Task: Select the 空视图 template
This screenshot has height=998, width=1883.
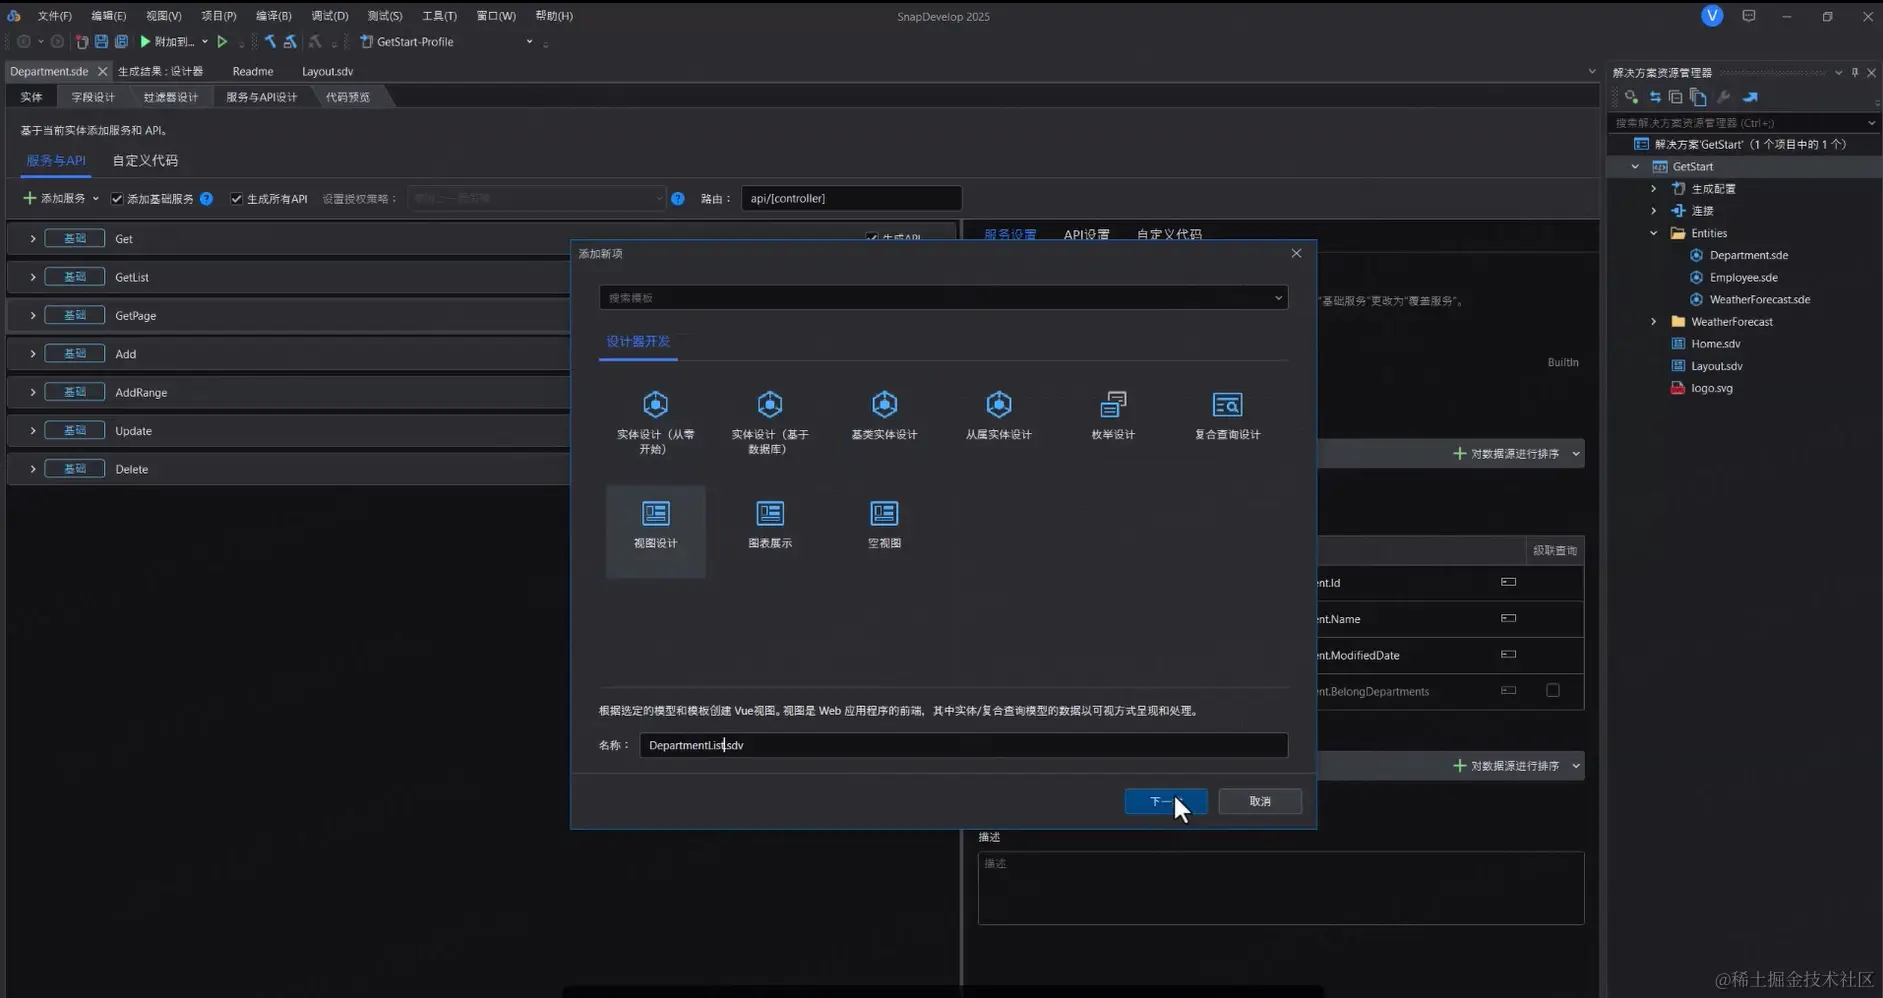Action: pos(884,525)
